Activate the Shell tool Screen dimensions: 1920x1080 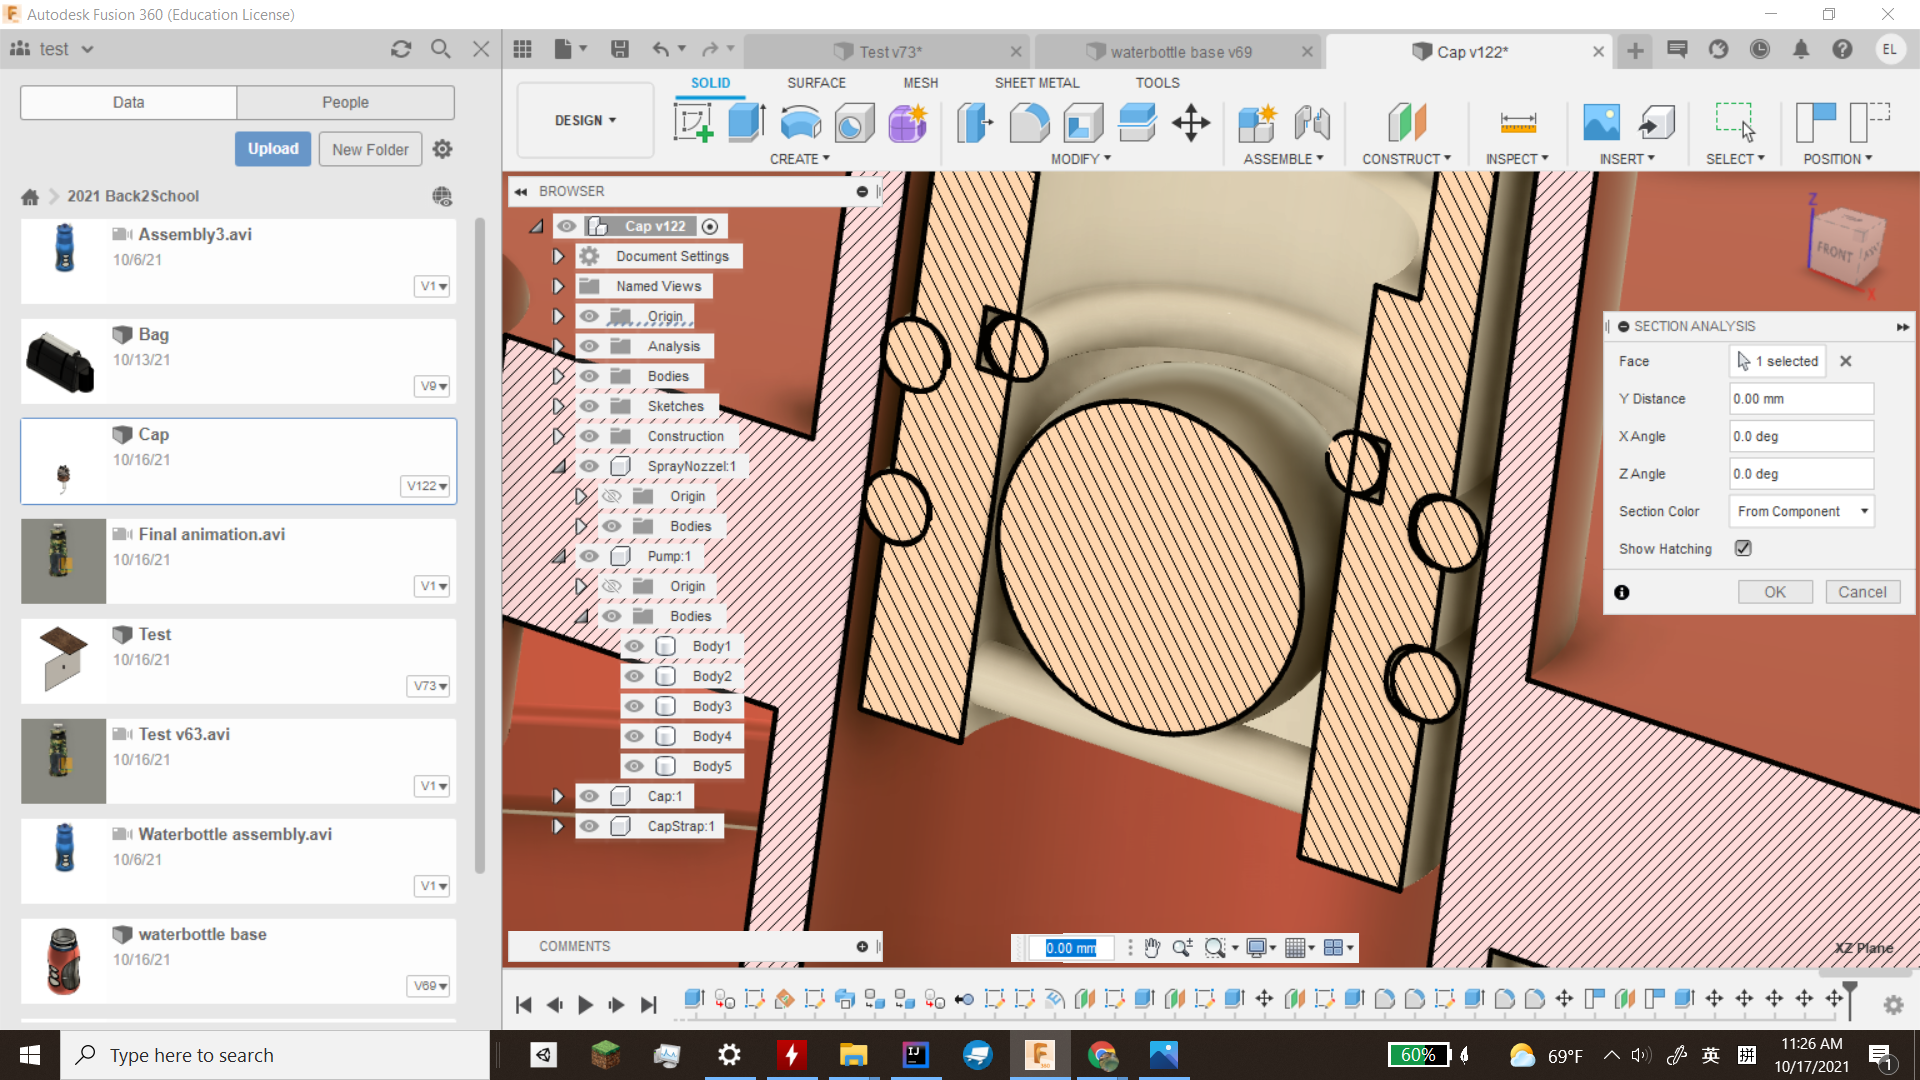tap(1081, 122)
